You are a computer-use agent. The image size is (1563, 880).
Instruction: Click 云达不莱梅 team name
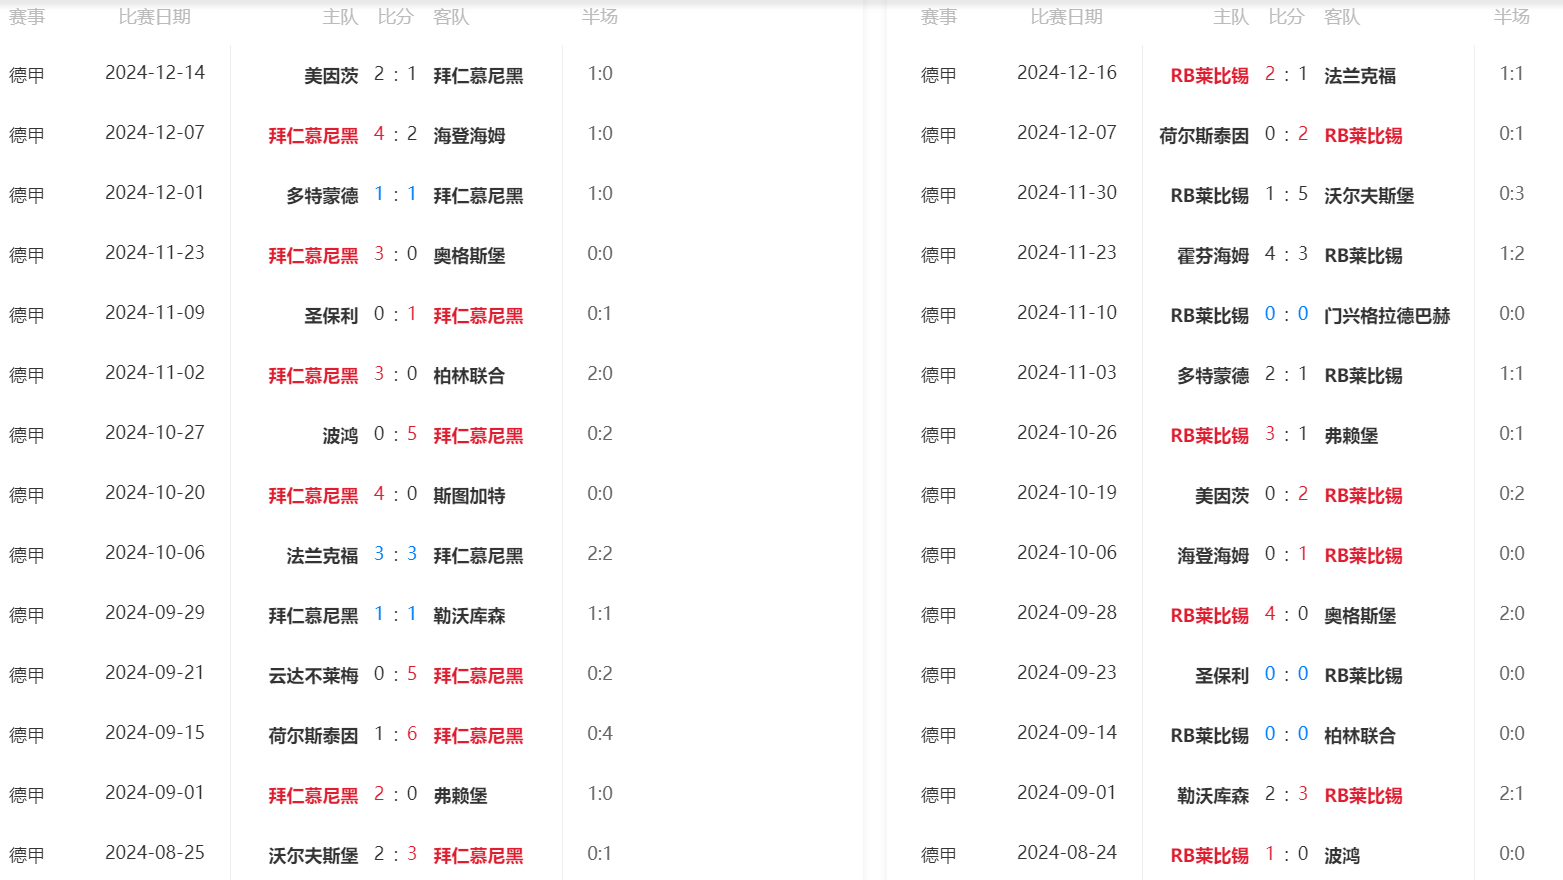313,676
